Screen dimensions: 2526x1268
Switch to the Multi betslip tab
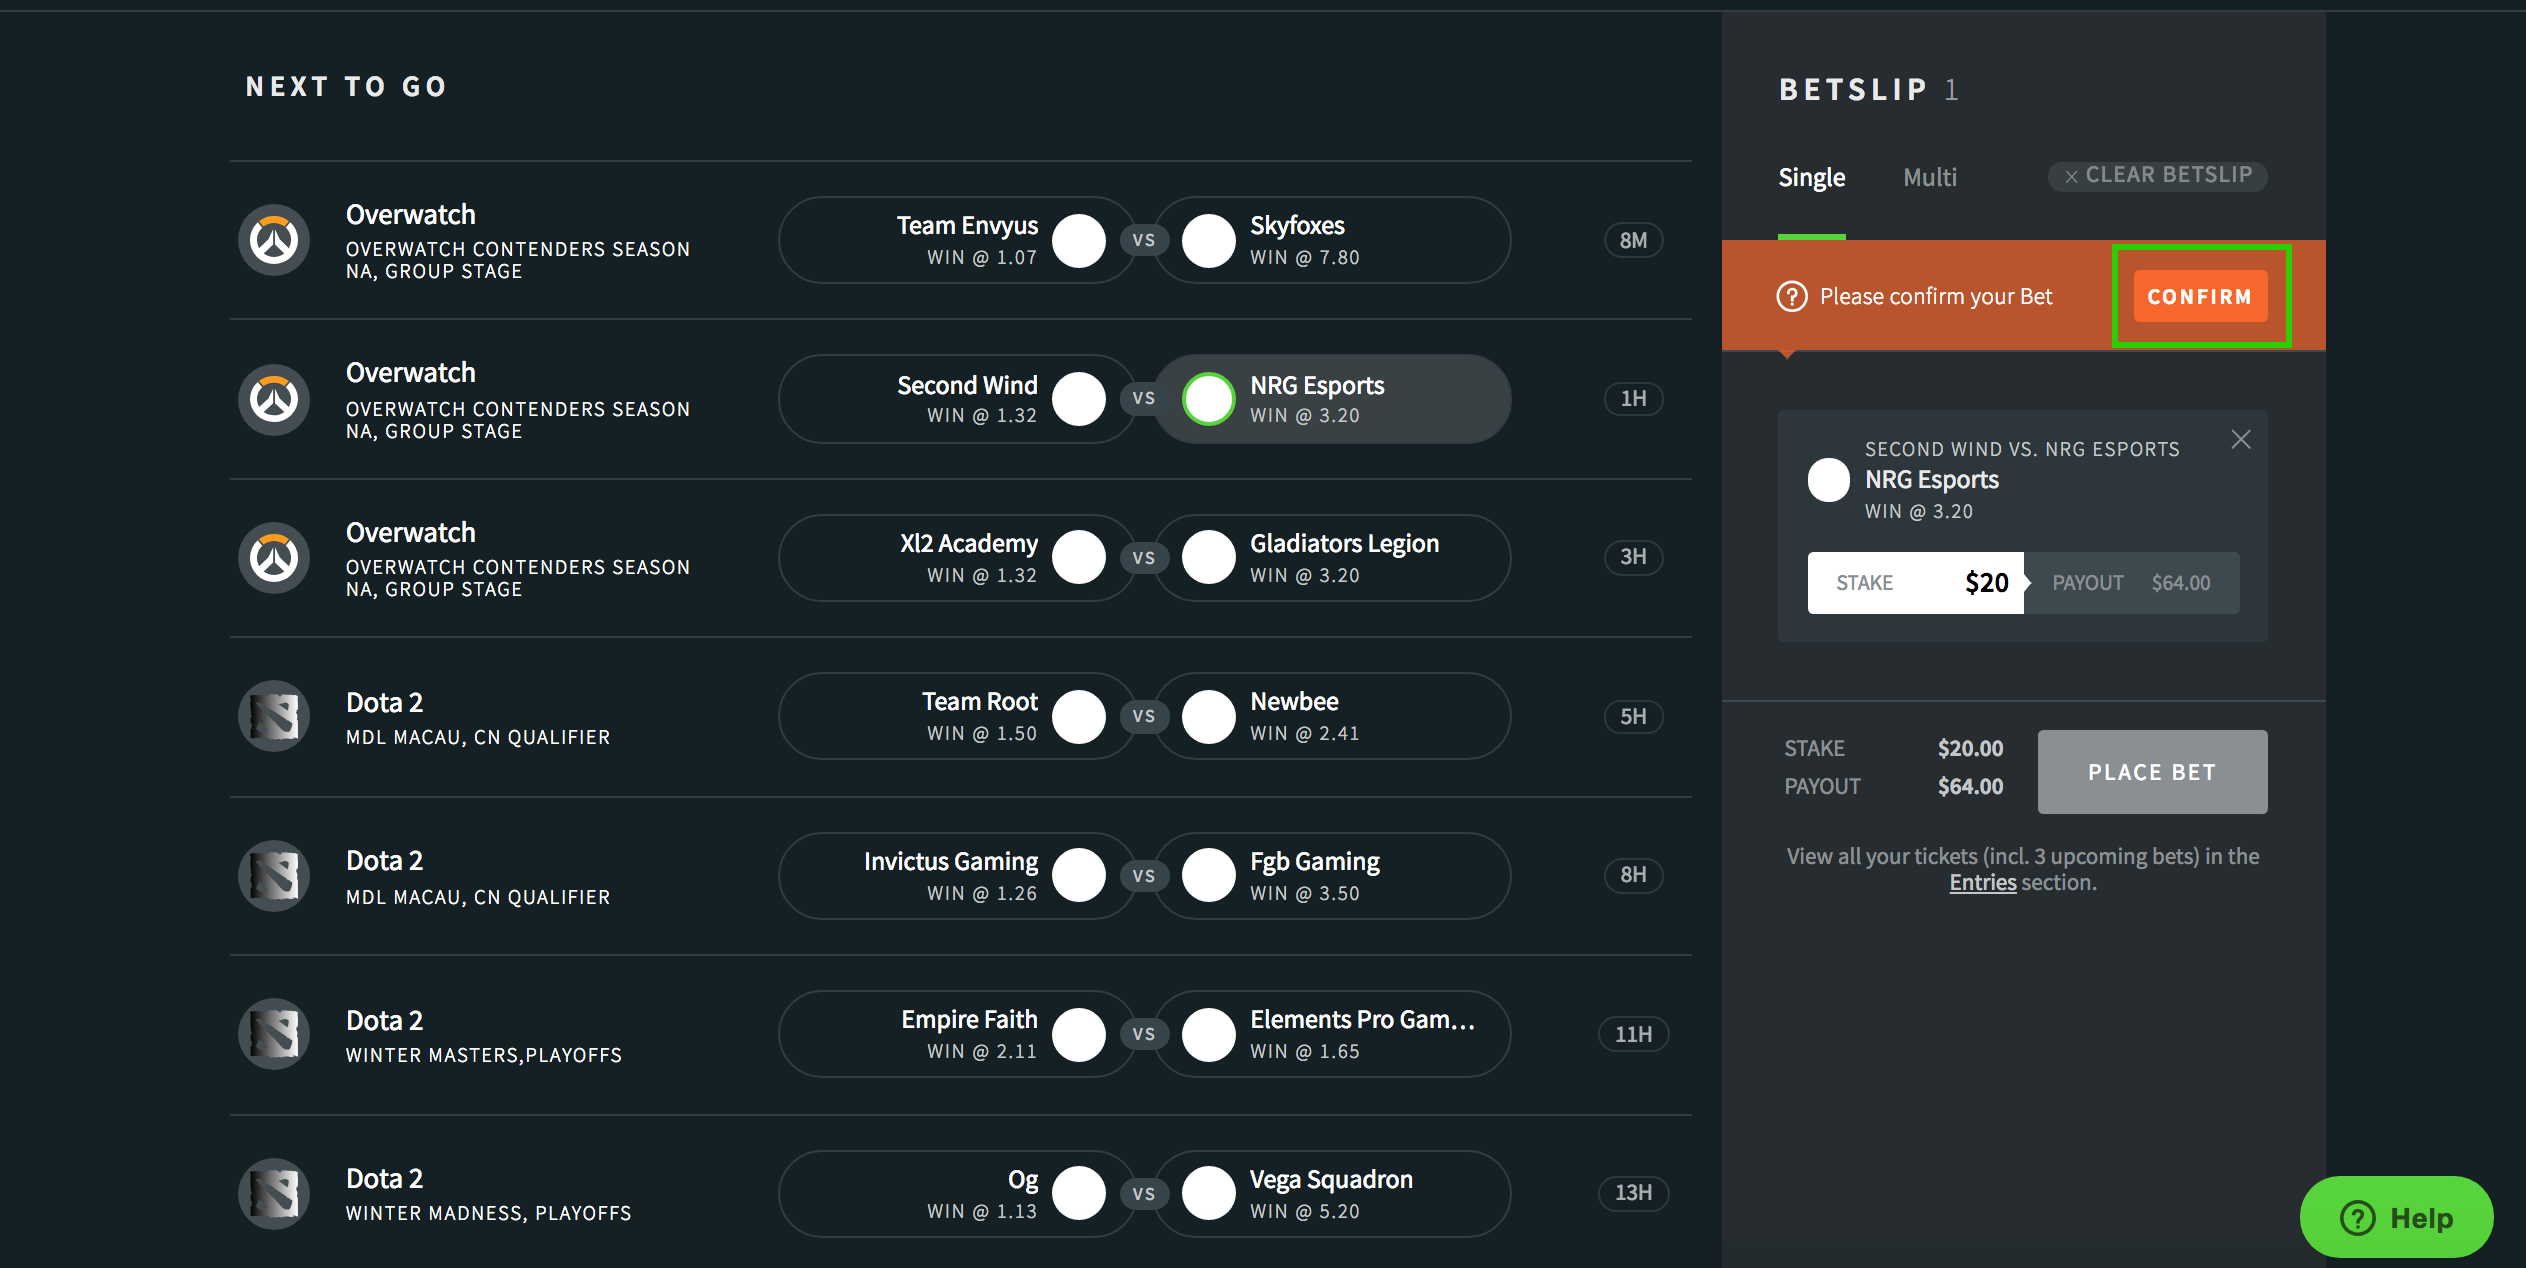[x=1929, y=178]
